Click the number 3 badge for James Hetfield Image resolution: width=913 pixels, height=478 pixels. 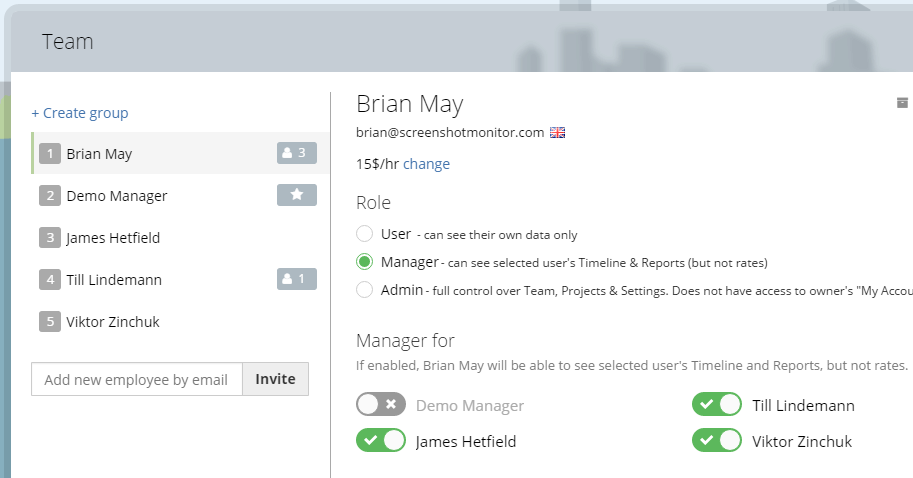pos(50,238)
